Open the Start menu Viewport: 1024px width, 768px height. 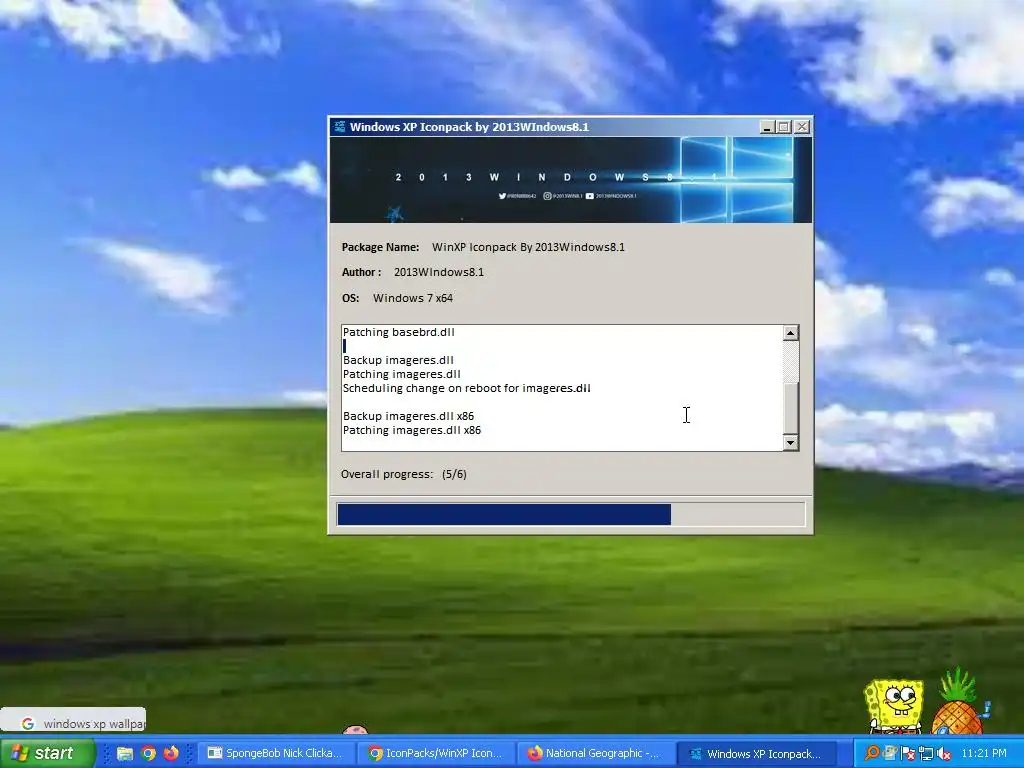pos(48,753)
